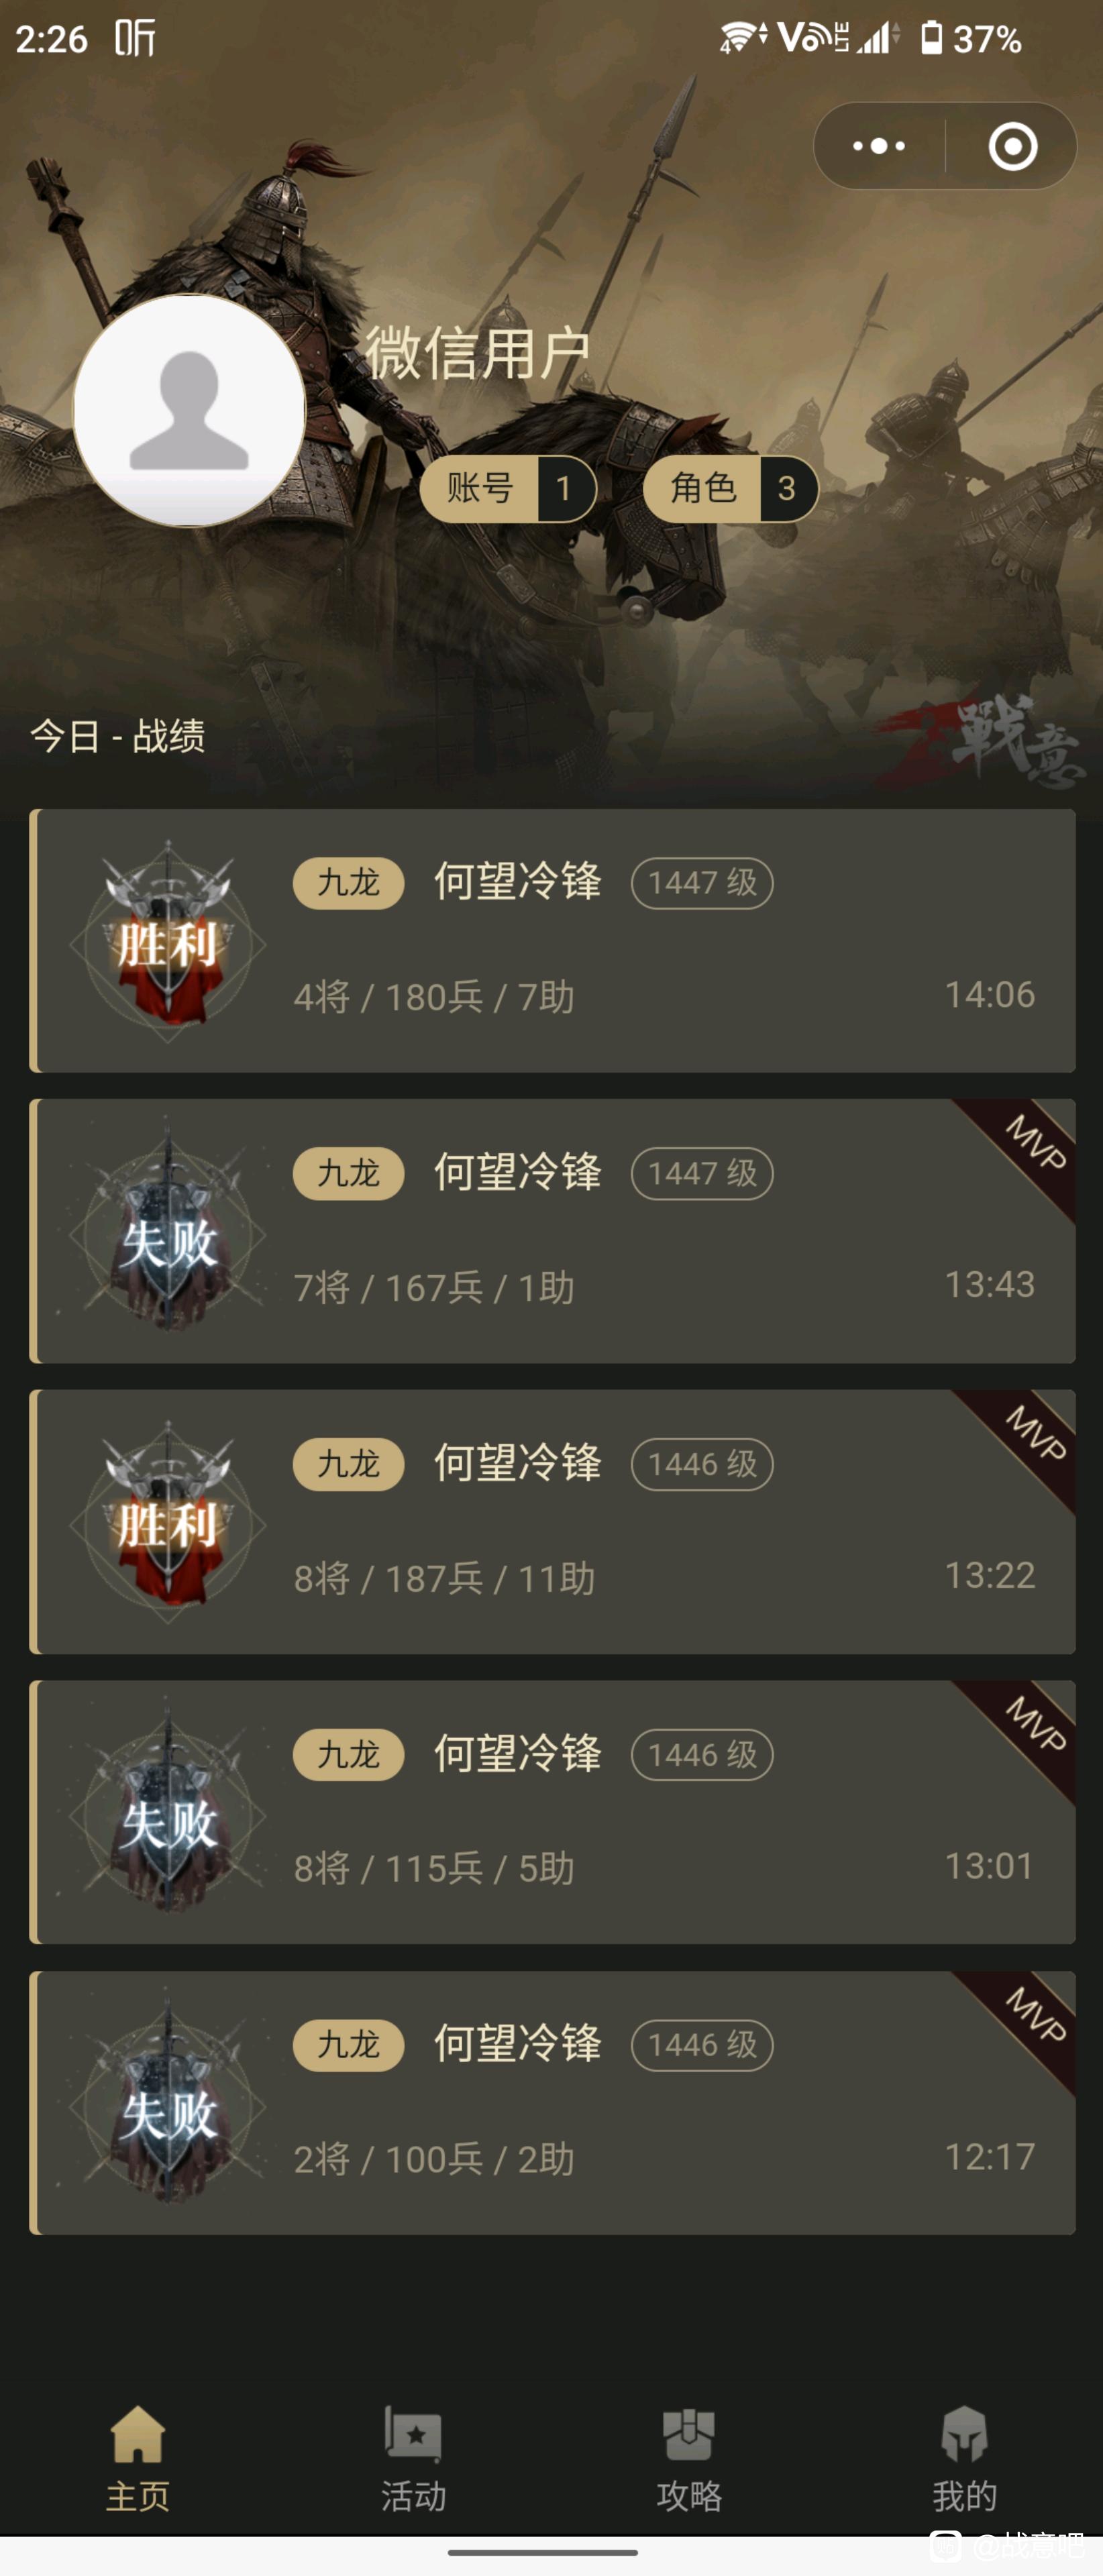Open the mini program more-options dots menu
1103x2576 pixels.
(879, 146)
